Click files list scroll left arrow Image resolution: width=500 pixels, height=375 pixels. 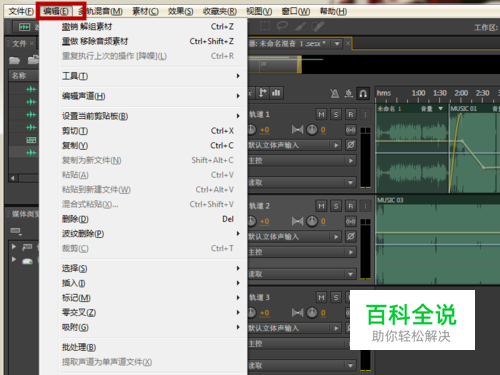pyautogui.click(x=13, y=178)
